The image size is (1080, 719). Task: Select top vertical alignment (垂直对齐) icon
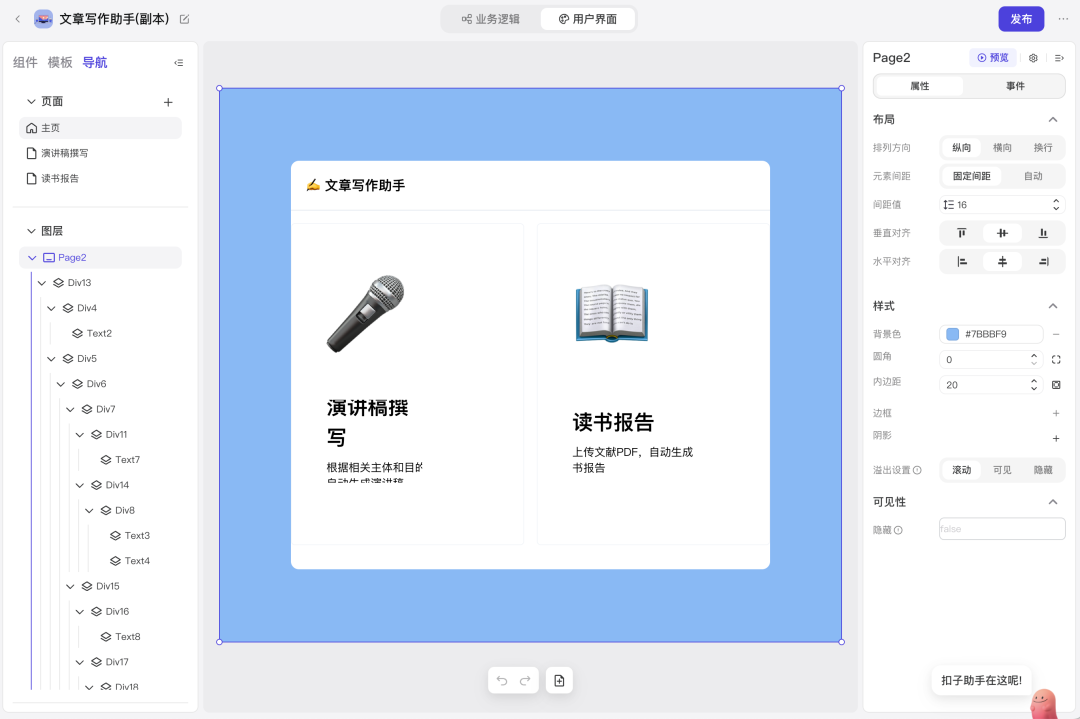[x=961, y=232]
